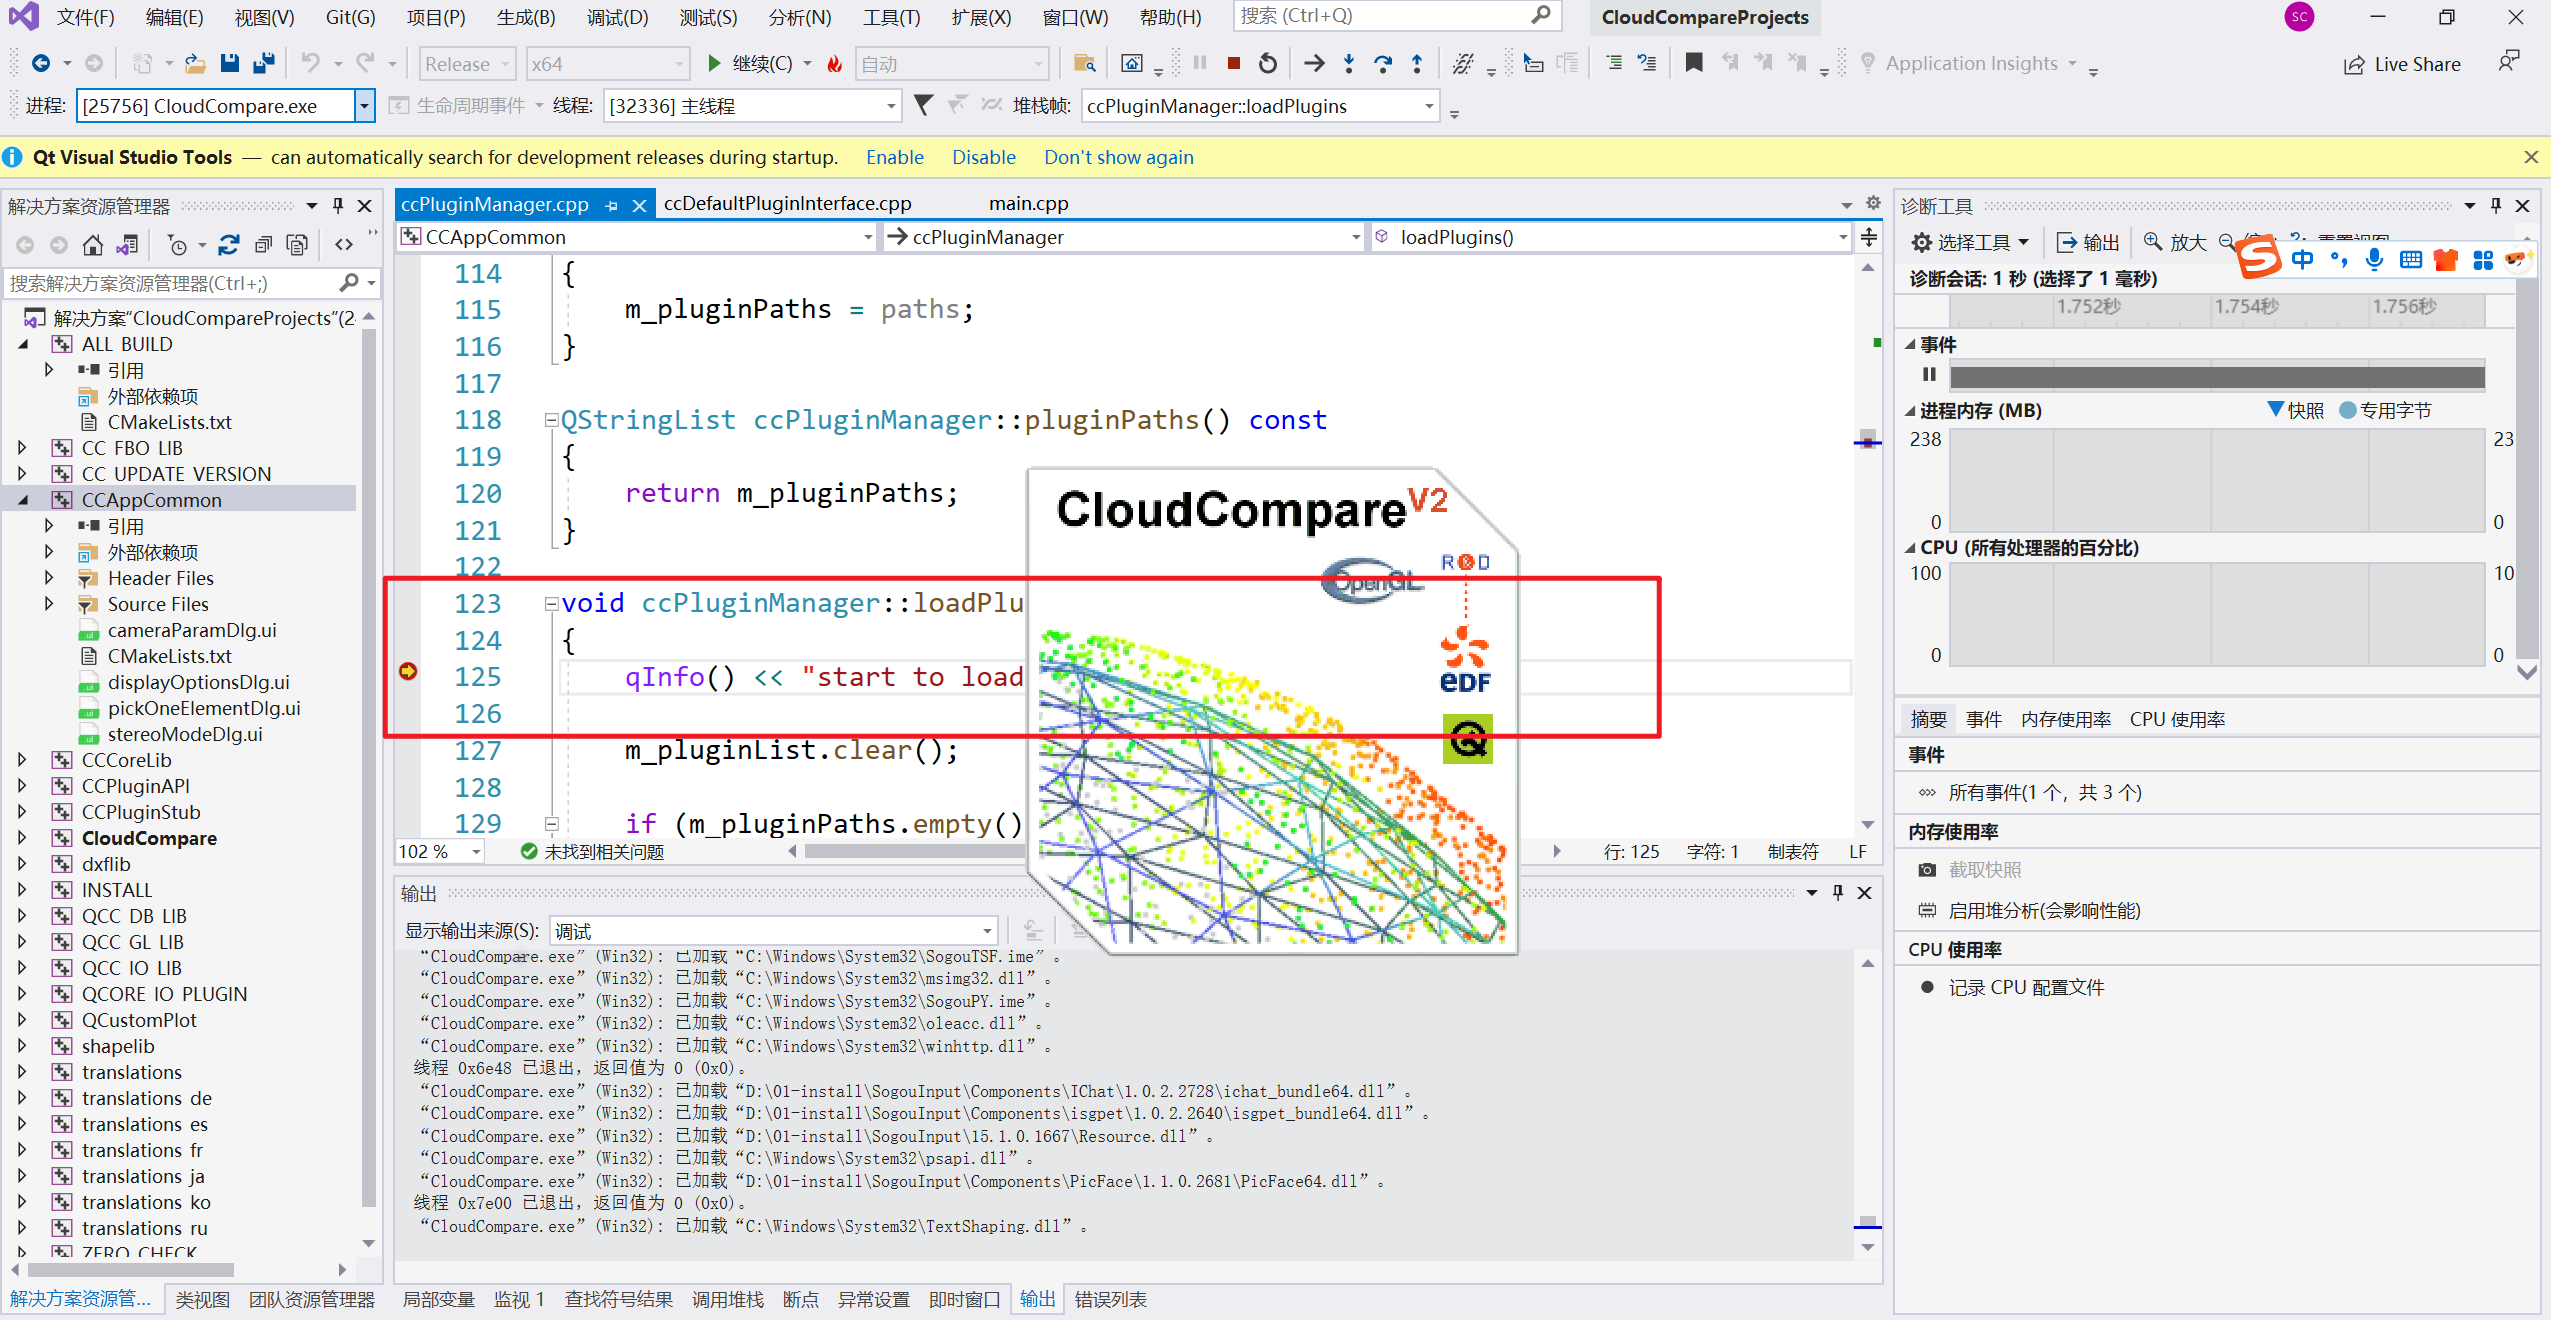Navigate backward in the editor
The width and height of the screenshot is (2551, 1320).
click(41, 63)
